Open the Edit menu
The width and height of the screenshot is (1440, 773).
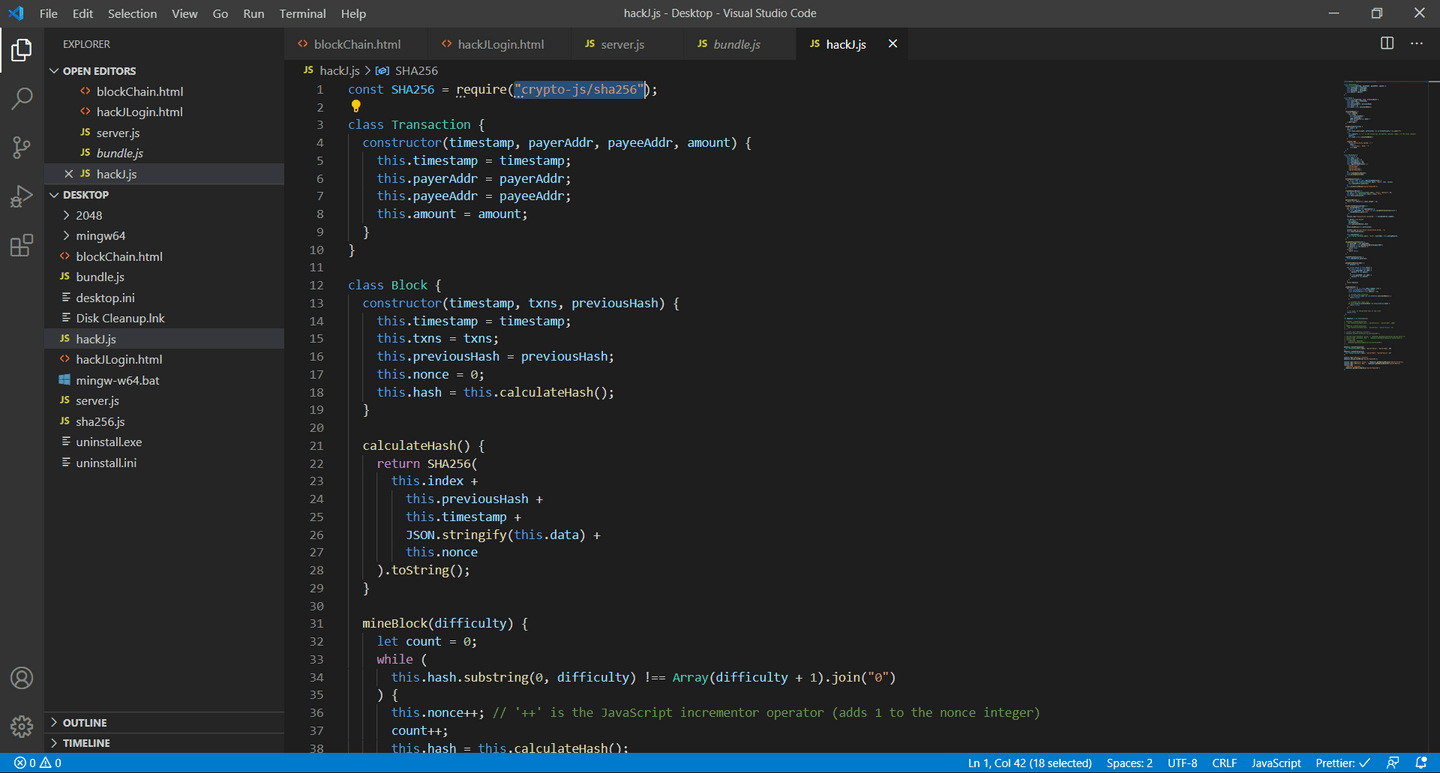(83, 13)
